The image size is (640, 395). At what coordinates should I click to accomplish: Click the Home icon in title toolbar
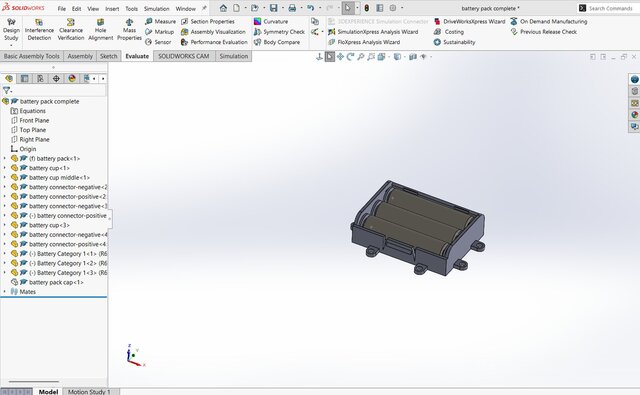point(223,8)
